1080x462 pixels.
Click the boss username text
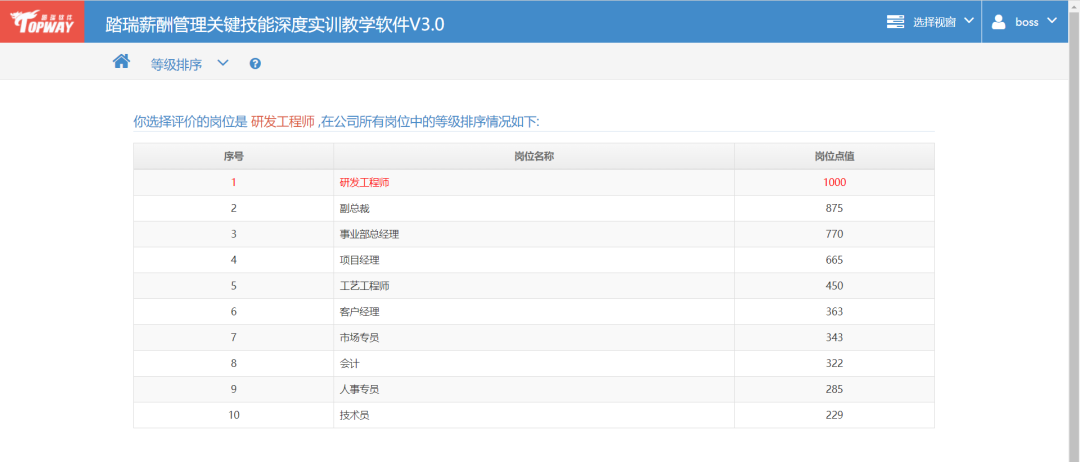point(1027,22)
